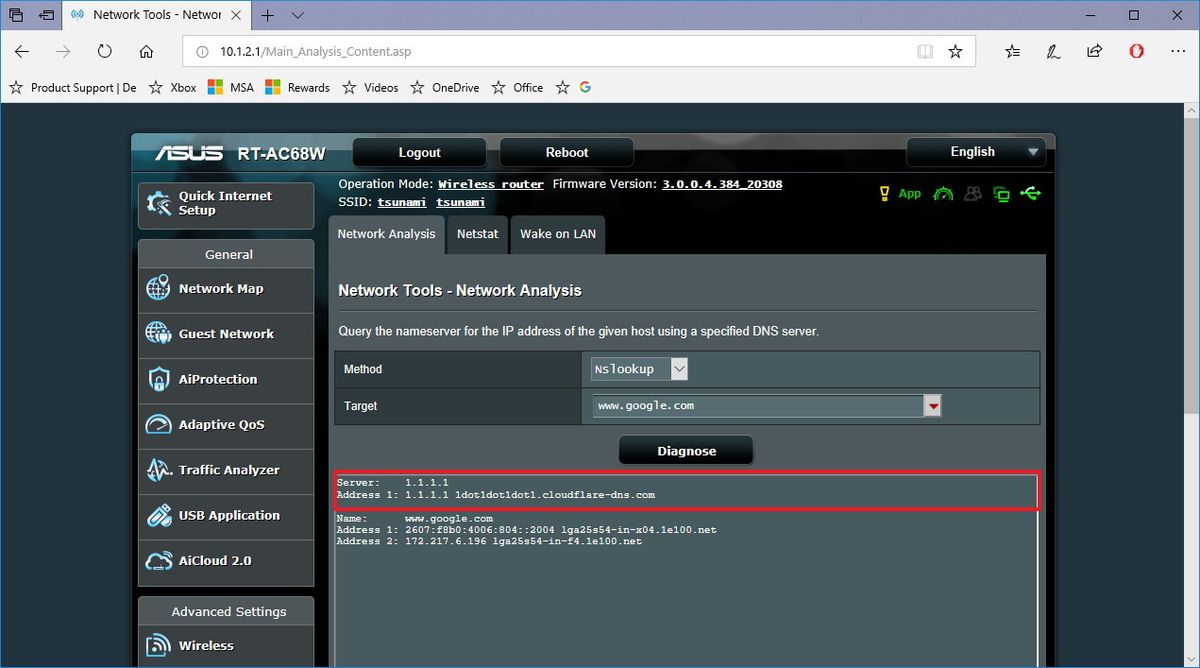Click the yellow firmware notification icon
The width and height of the screenshot is (1200, 668).
885,193
